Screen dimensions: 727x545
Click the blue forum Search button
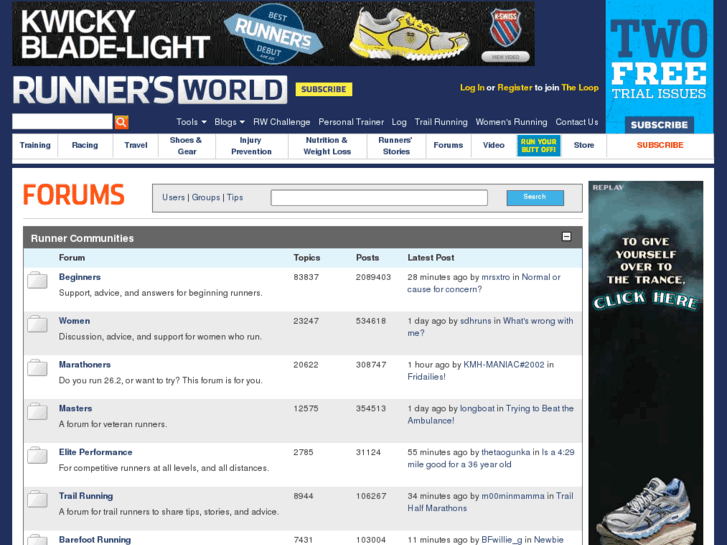coord(535,198)
